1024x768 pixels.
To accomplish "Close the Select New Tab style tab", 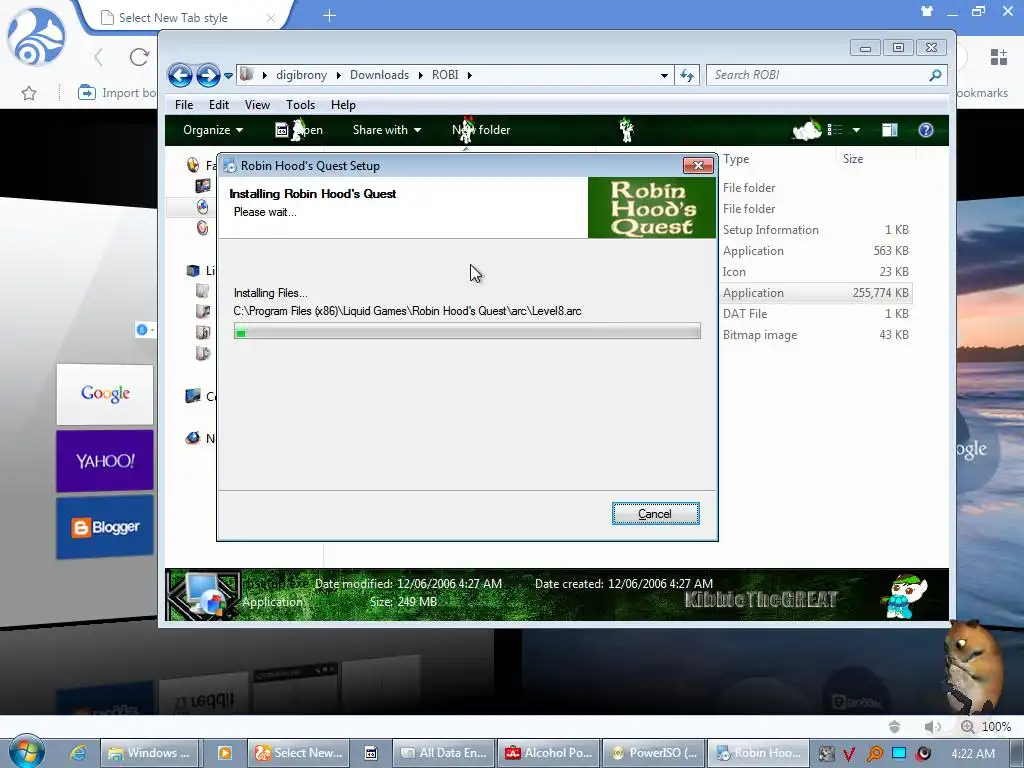I will pyautogui.click(x=270, y=18).
